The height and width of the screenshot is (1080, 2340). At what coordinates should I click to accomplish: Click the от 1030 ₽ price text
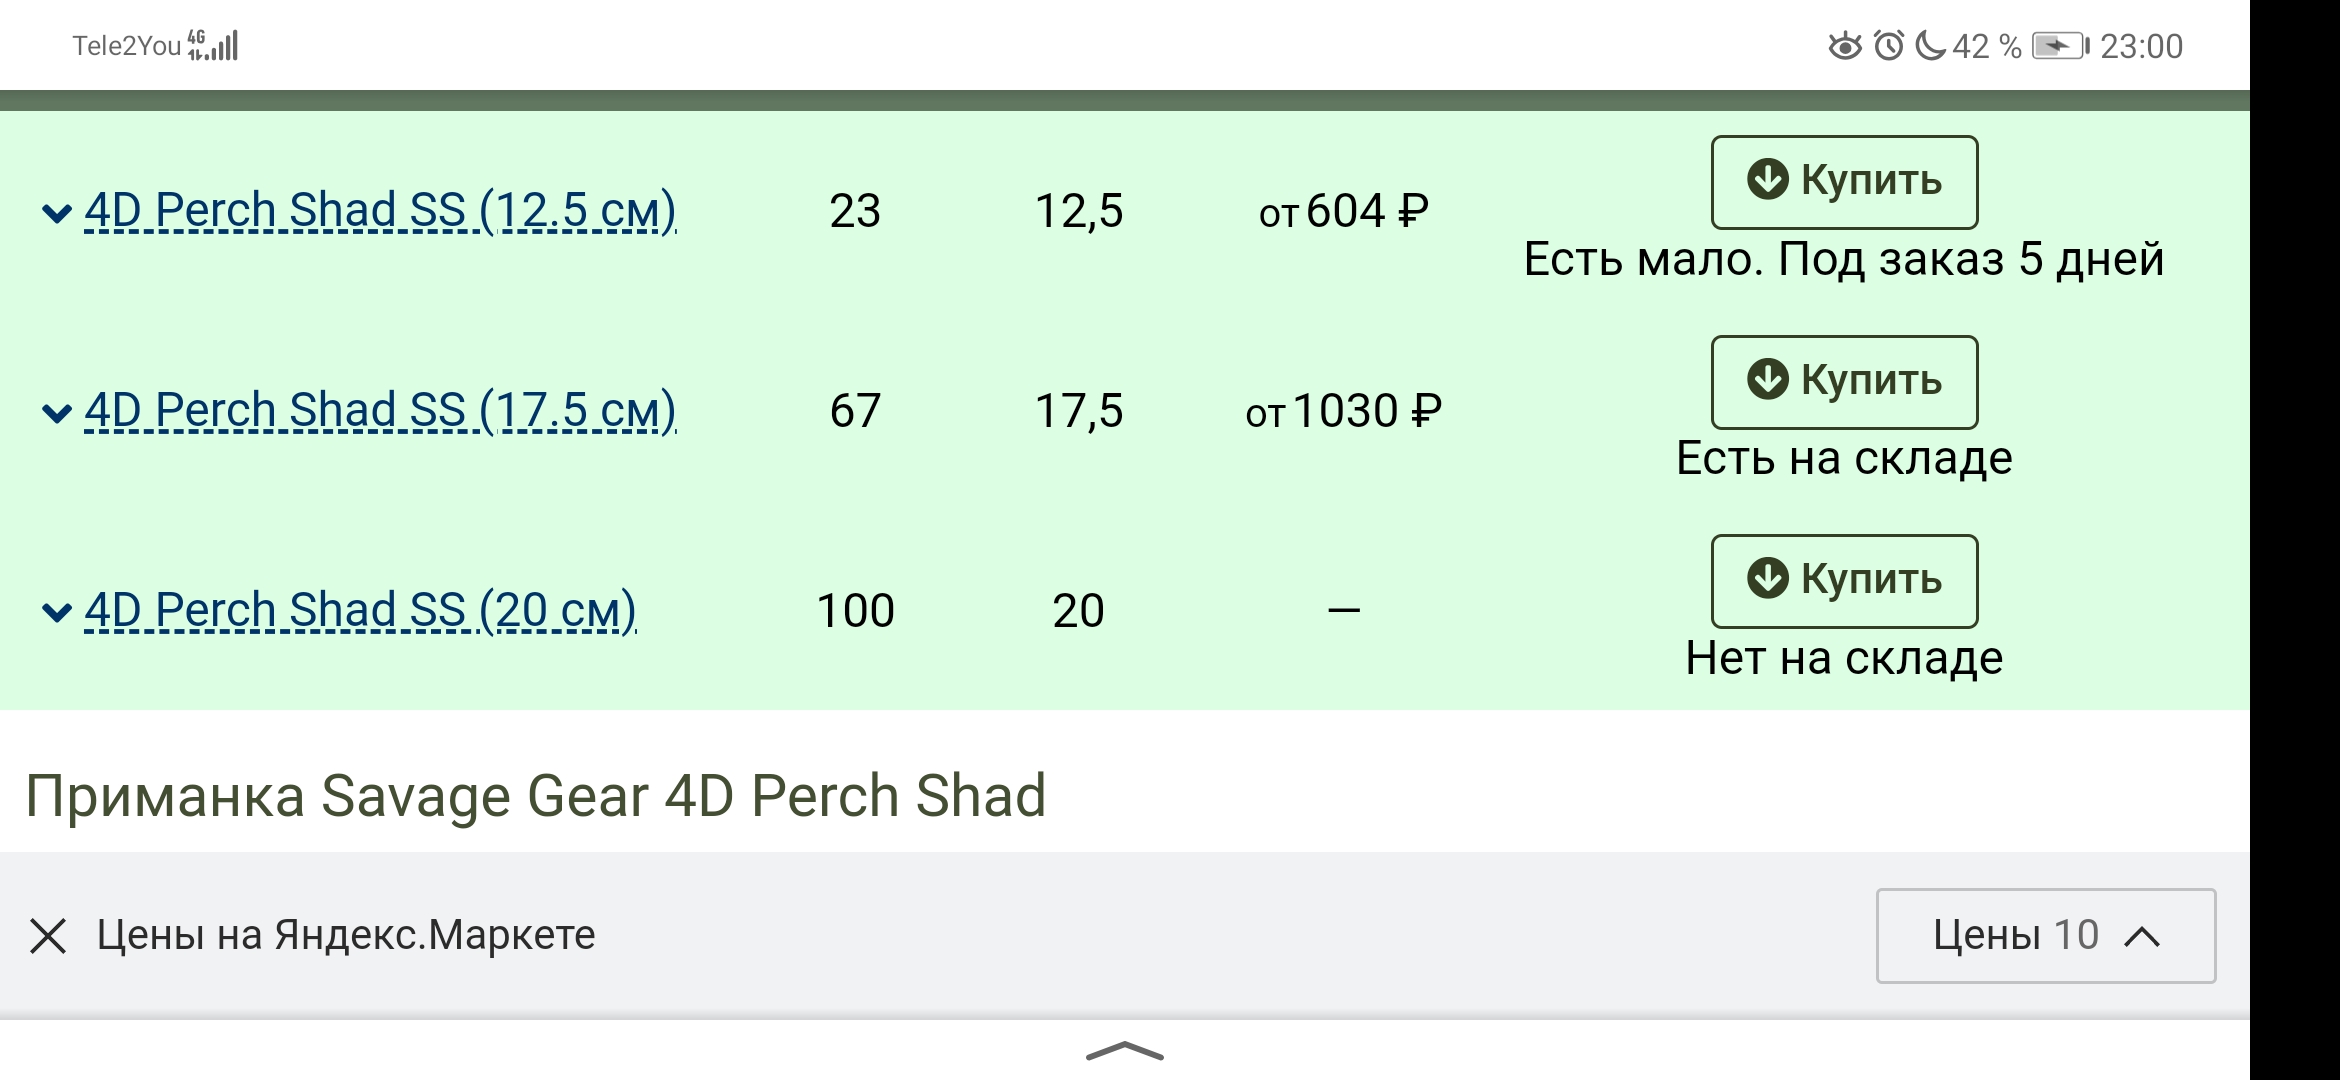click(x=1343, y=411)
